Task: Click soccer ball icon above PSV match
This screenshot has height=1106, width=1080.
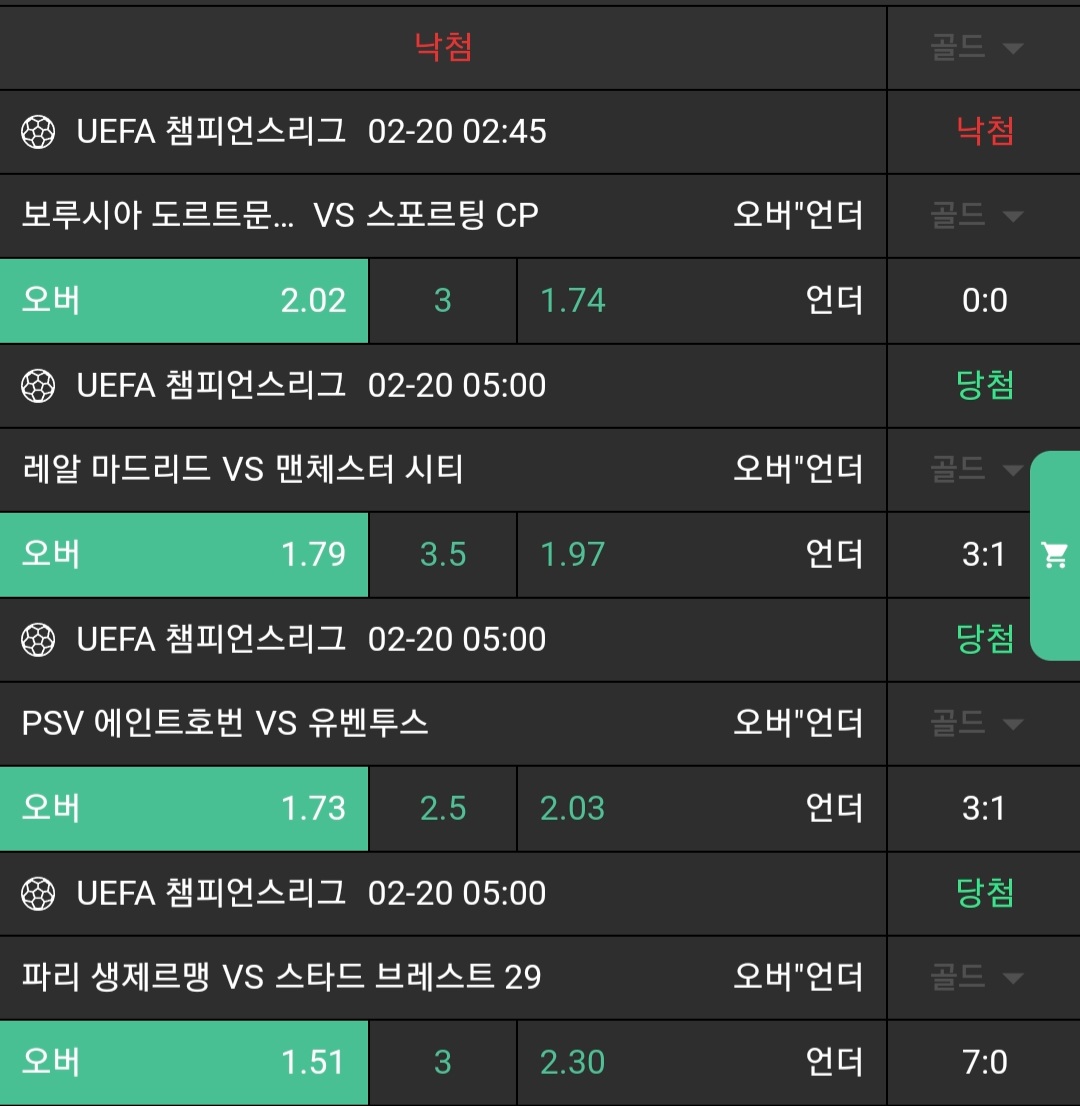Action: [x=38, y=640]
